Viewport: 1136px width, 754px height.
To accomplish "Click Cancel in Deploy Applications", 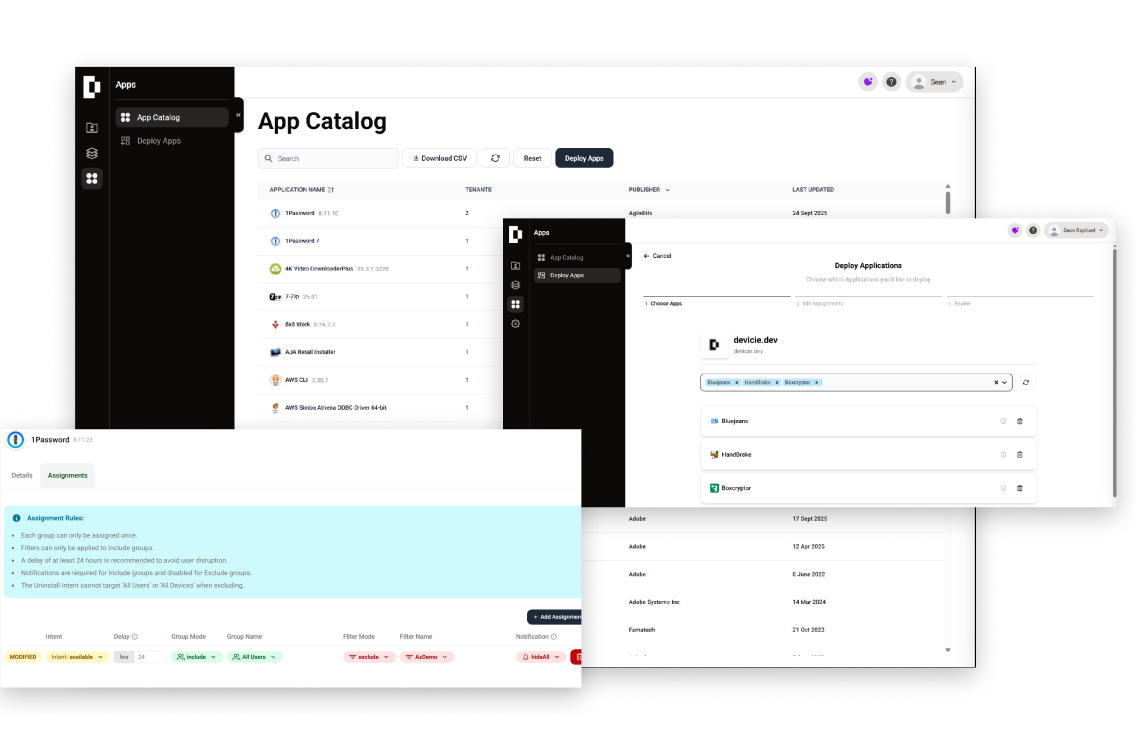I will (x=657, y=256).
